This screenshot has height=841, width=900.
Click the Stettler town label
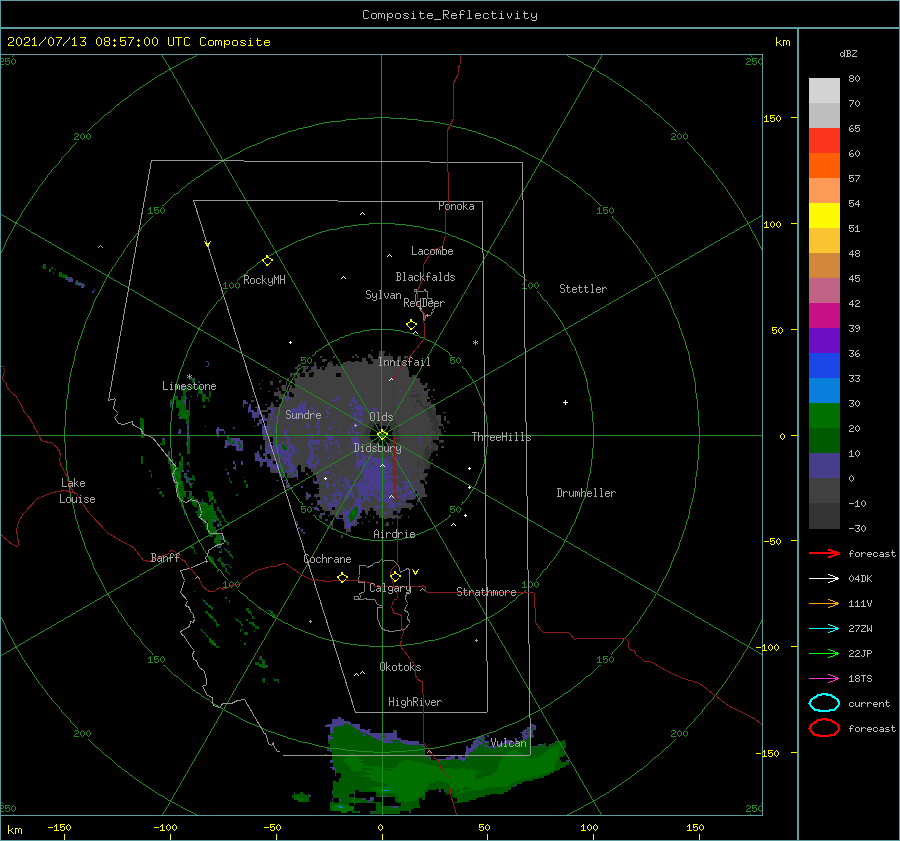583,289
